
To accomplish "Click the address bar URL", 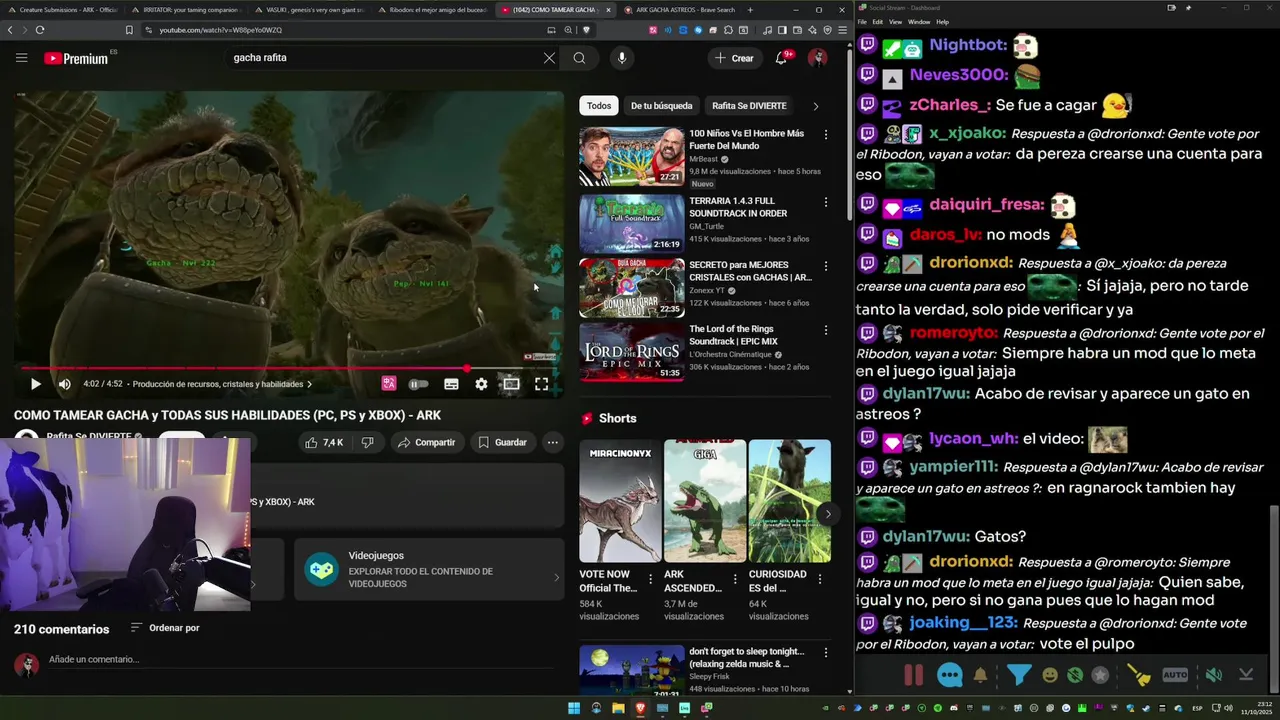I will pyautogui.click(x=221, y=30).
